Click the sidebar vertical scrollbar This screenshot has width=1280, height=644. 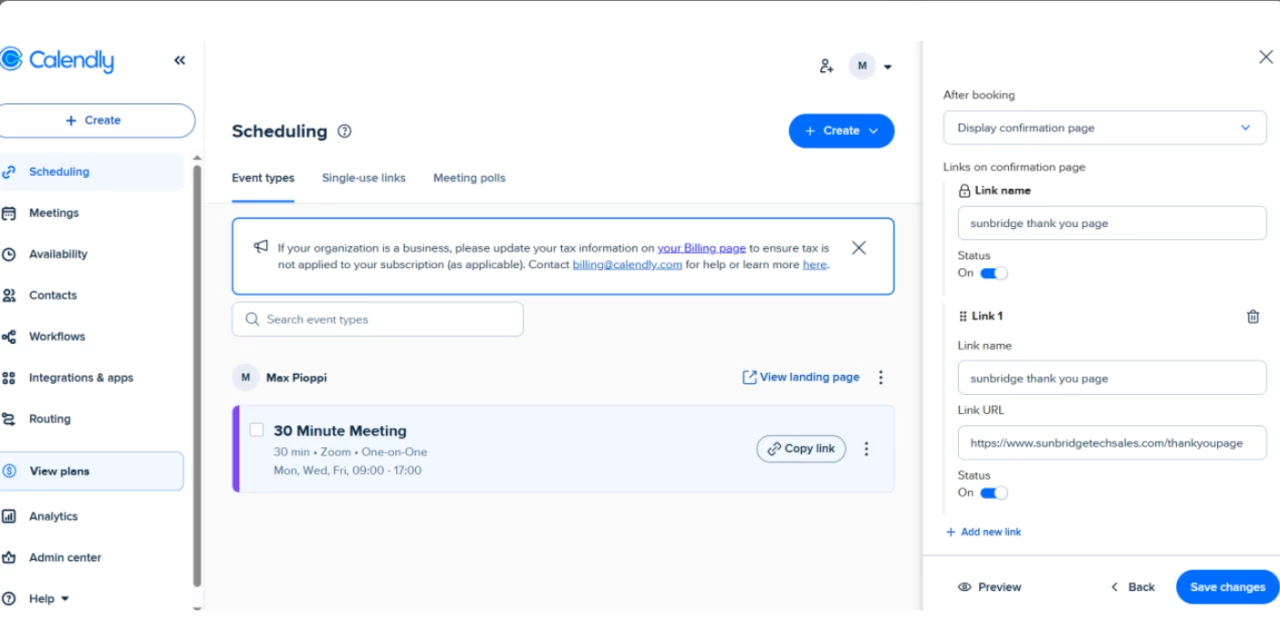196,375
